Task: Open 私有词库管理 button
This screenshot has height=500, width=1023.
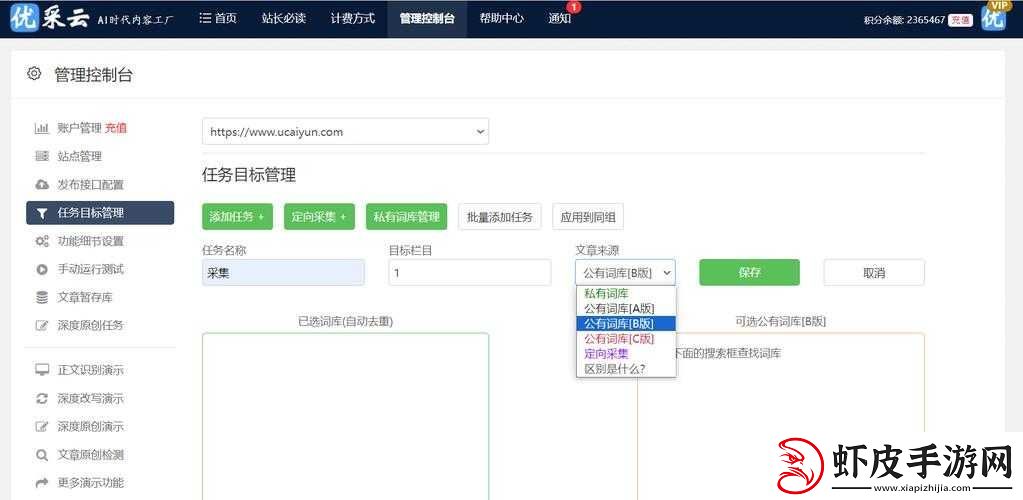Action: (406, 217)
